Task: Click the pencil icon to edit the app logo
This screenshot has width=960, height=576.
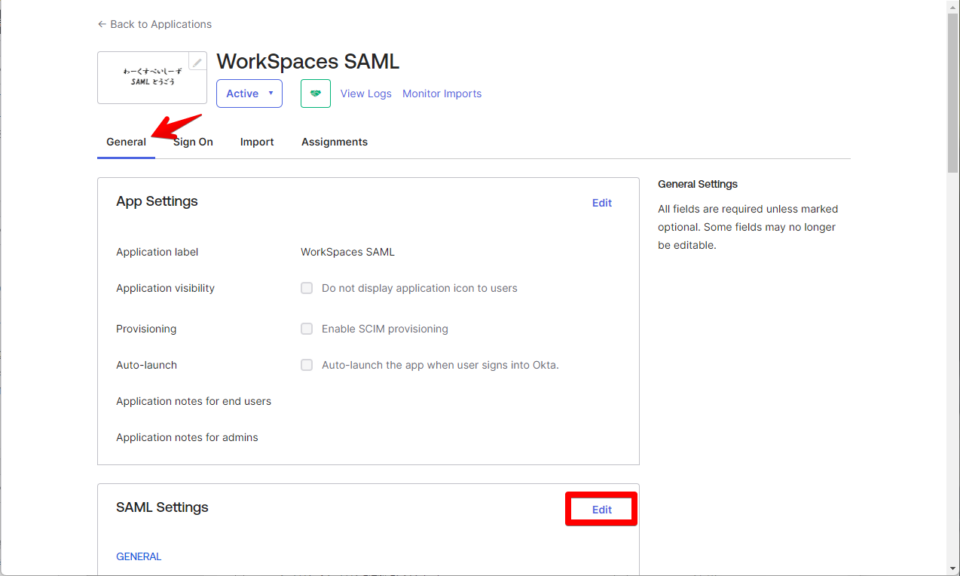Action: tap(197, 62)
